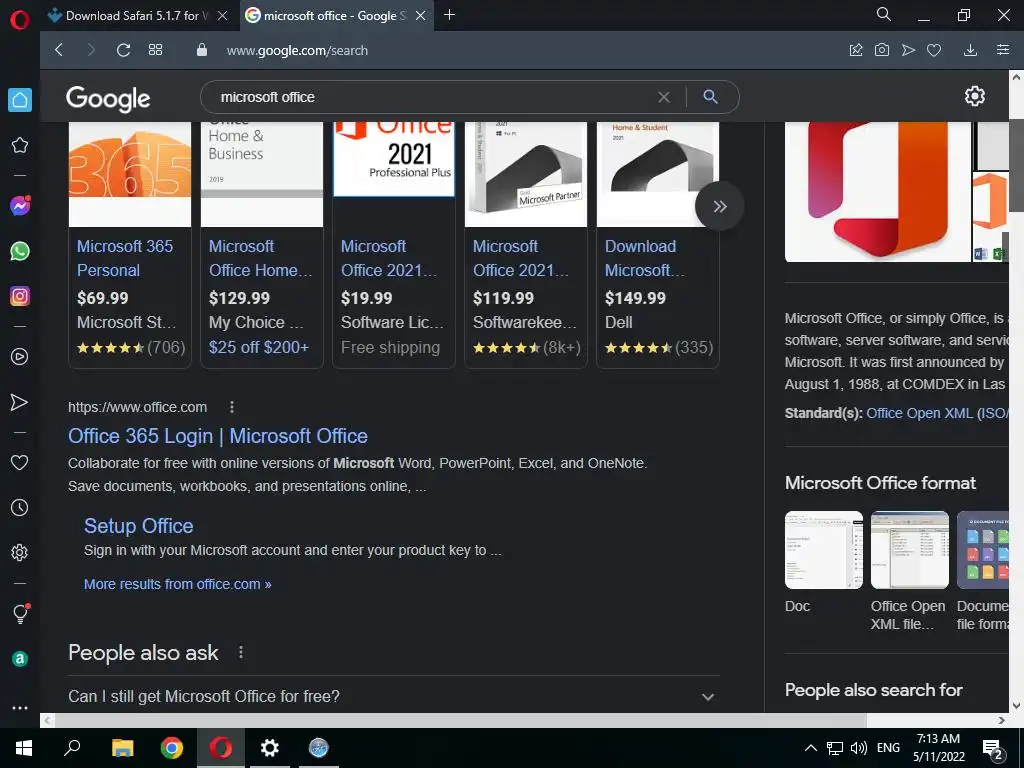Open Microsoft 365 Personal product link
The image size is (1024, 768).
pos(125,258)
